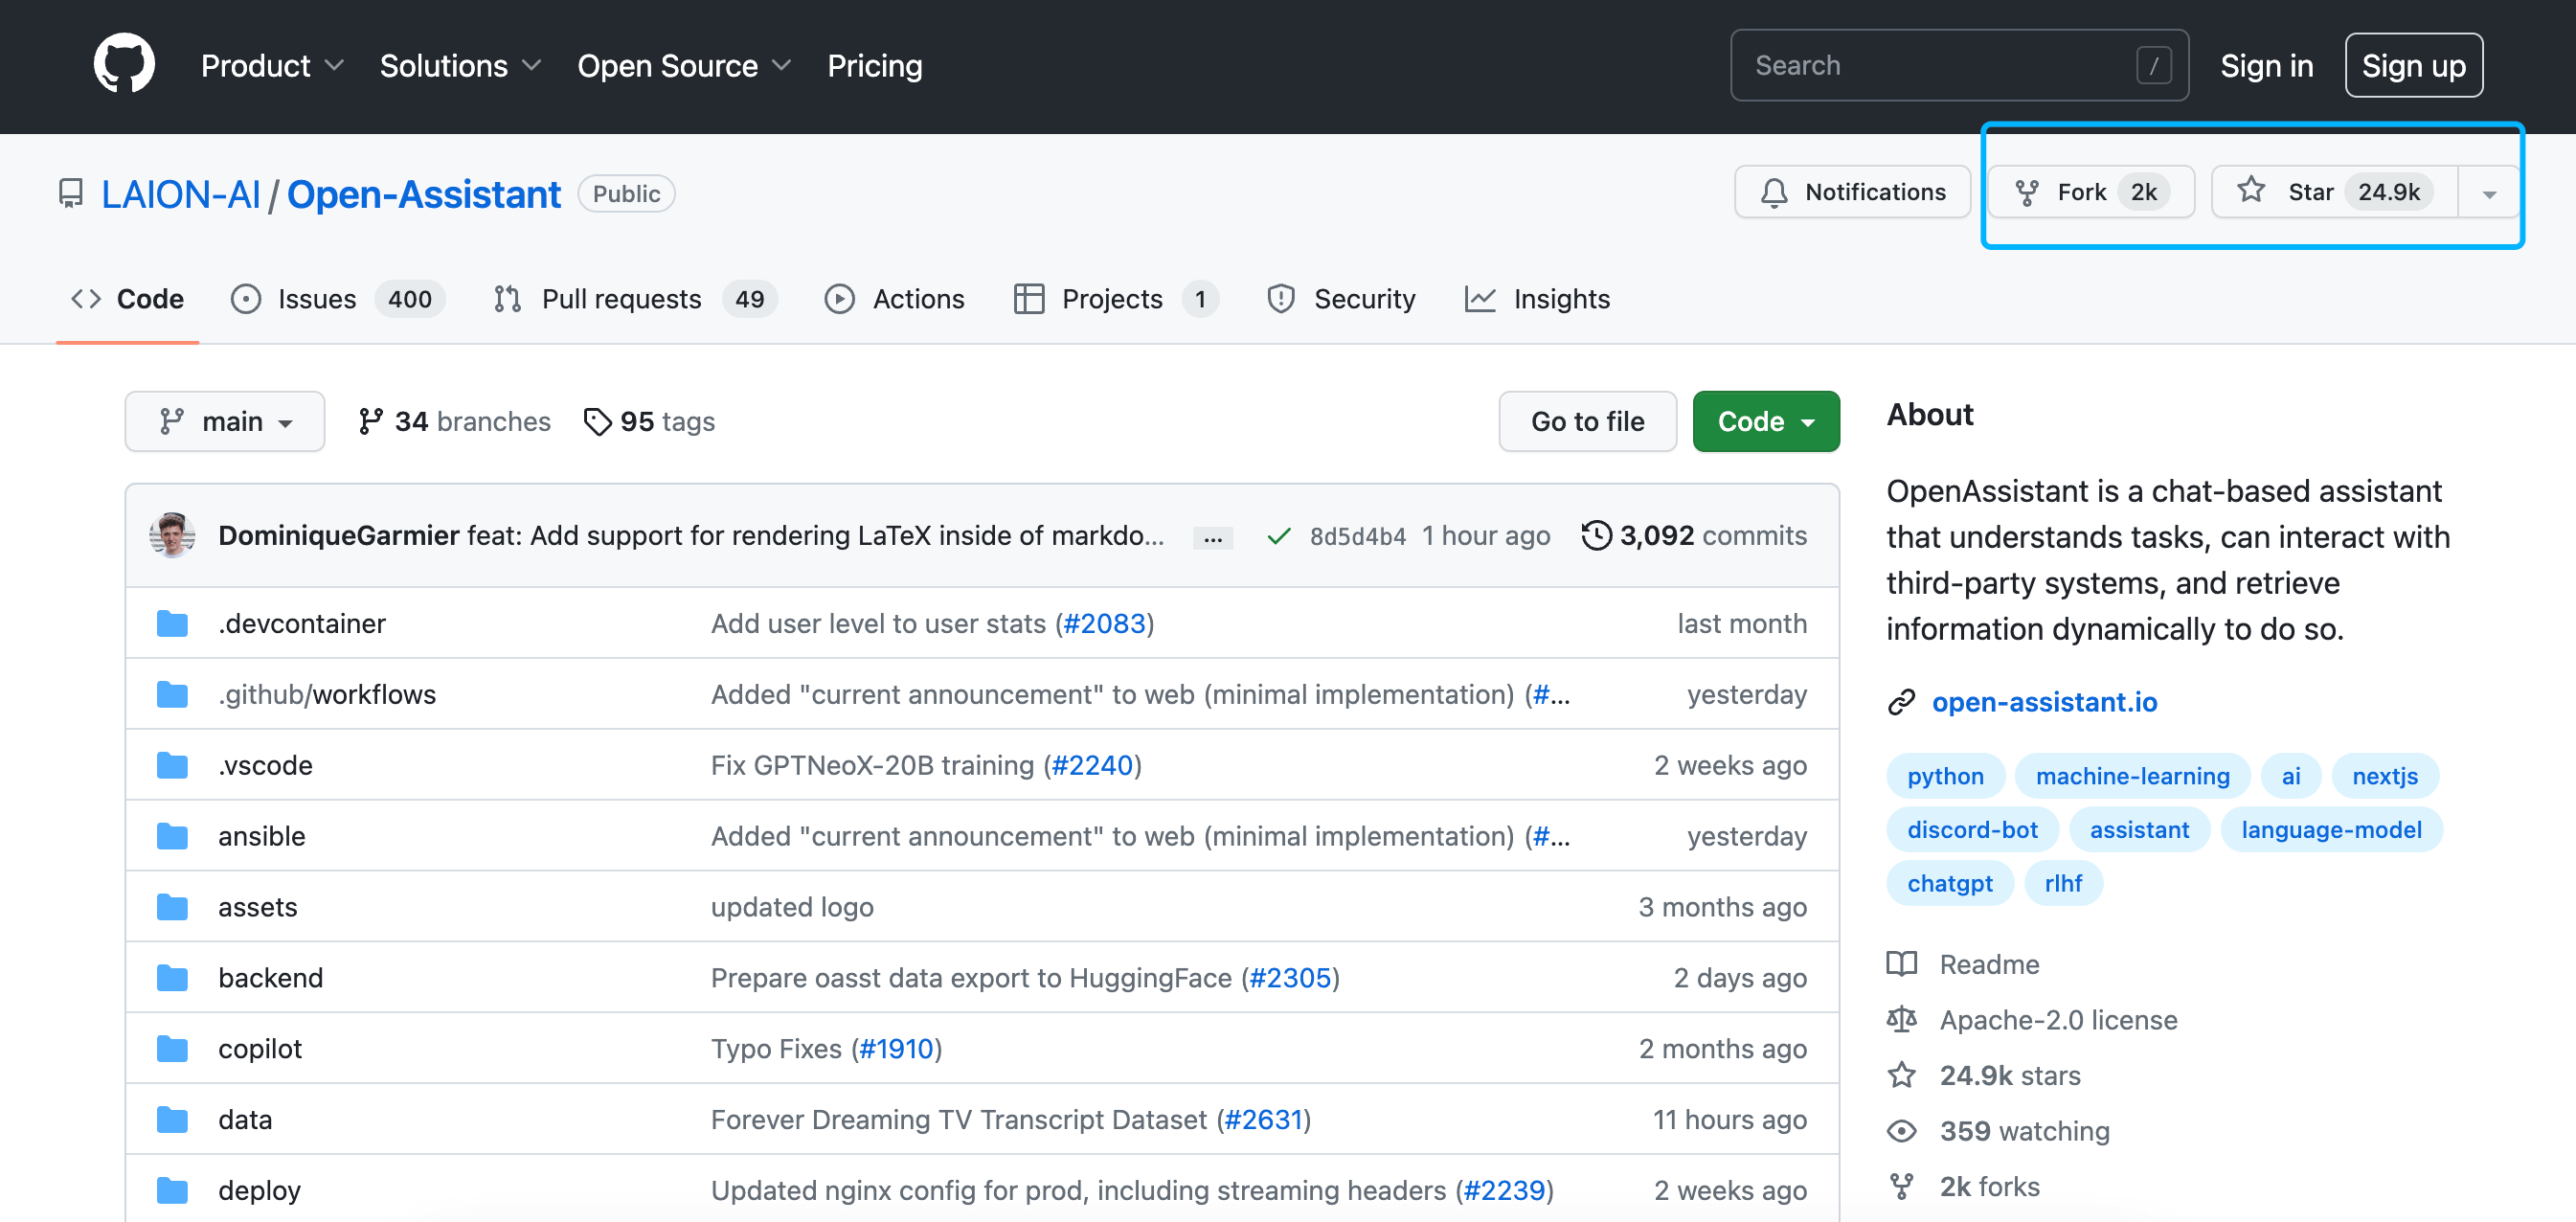Open the copilot folder
The height and width of the screenshot is (1222, 2576).
point(260,1048)
